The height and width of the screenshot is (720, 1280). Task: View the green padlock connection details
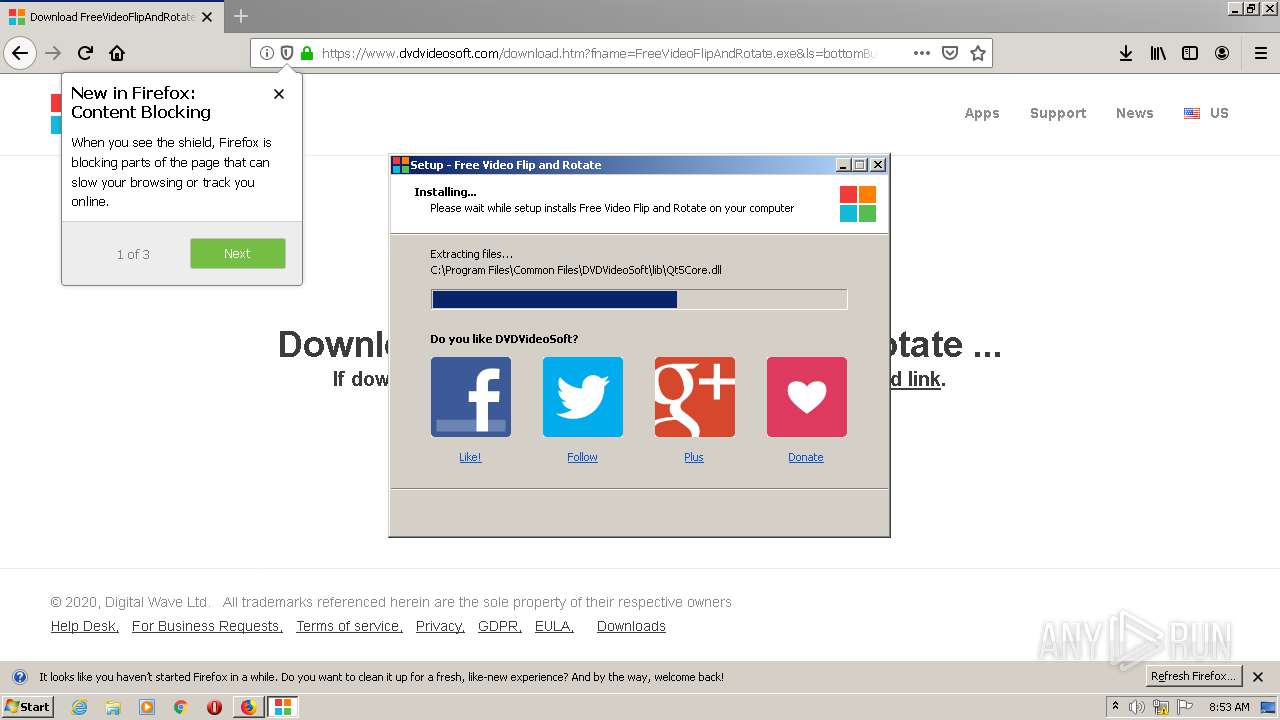click(307, 53)
